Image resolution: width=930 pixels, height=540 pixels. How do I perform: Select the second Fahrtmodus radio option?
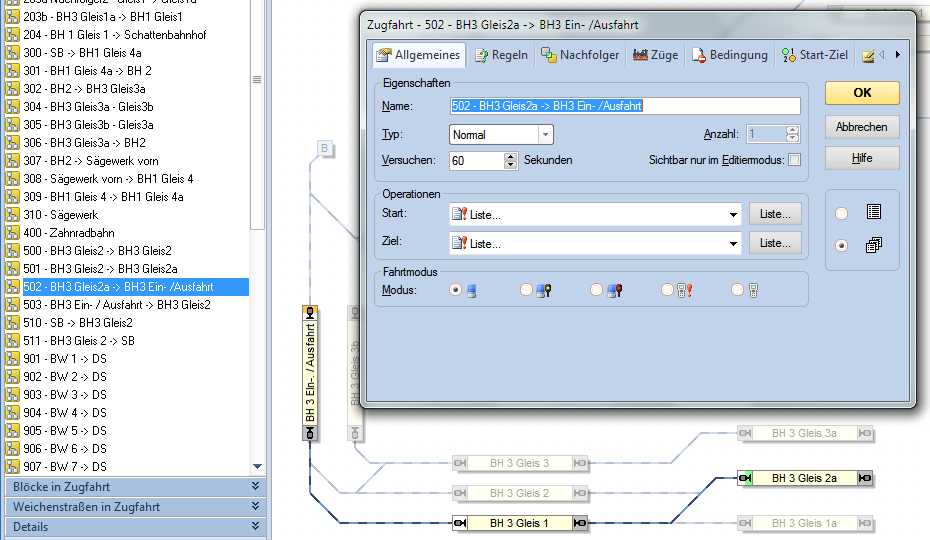[x=526, y=290]
